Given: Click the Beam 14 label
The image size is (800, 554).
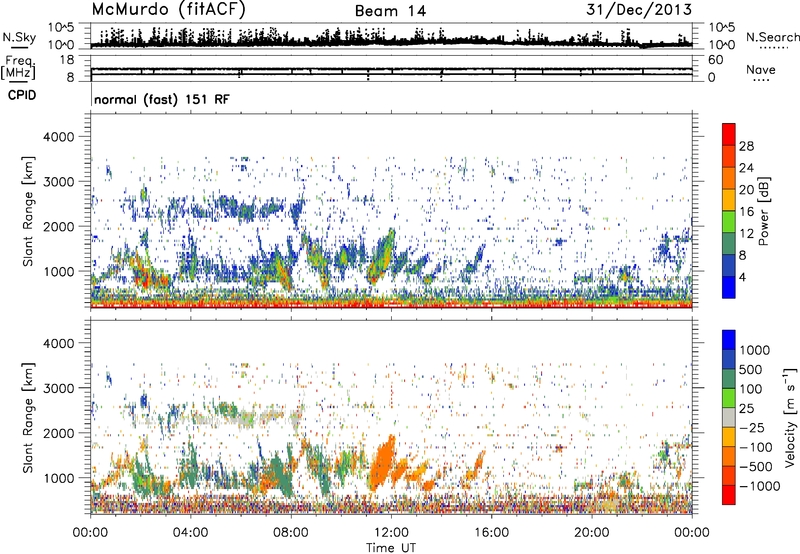Looking at the screenshot, I should click(390, 11).
